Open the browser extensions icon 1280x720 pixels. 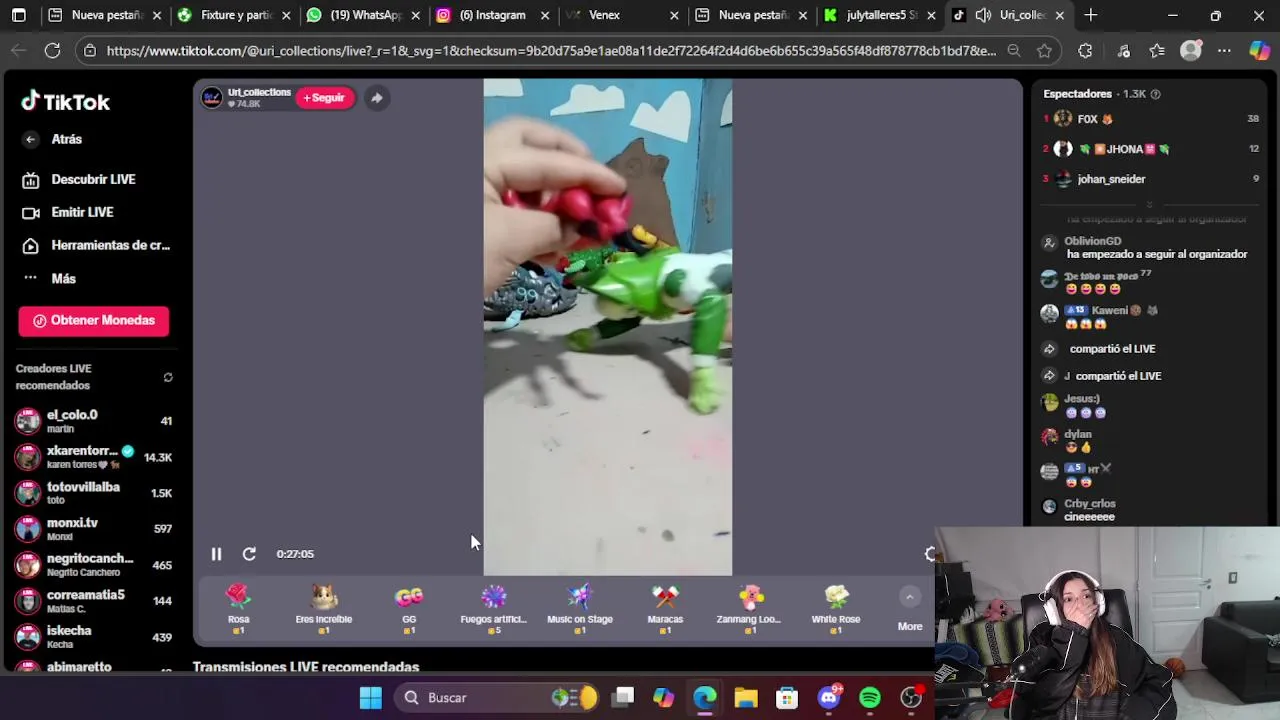coord(1085,50)
